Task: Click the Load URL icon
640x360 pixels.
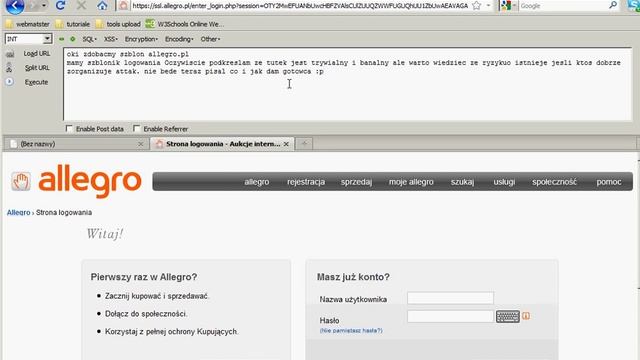Action: click(x=10, y=54)
